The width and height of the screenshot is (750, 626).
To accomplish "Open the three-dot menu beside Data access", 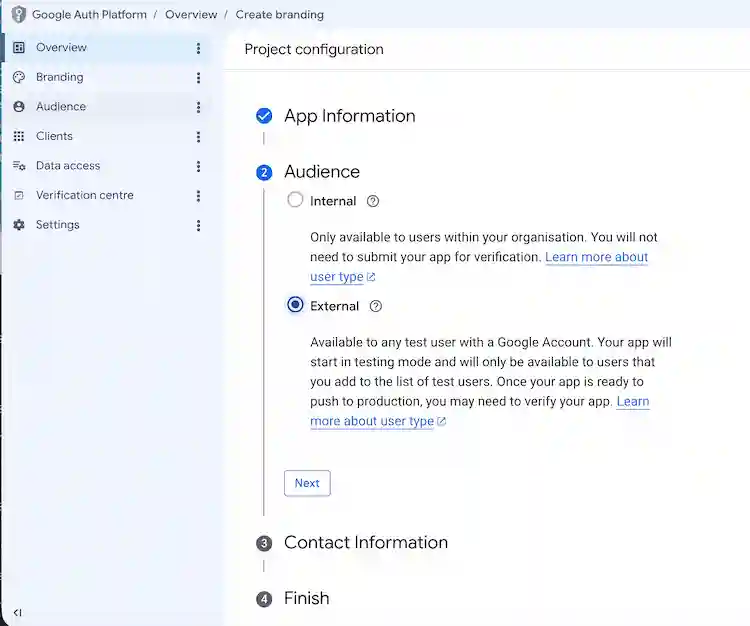I will pos(199,166).
